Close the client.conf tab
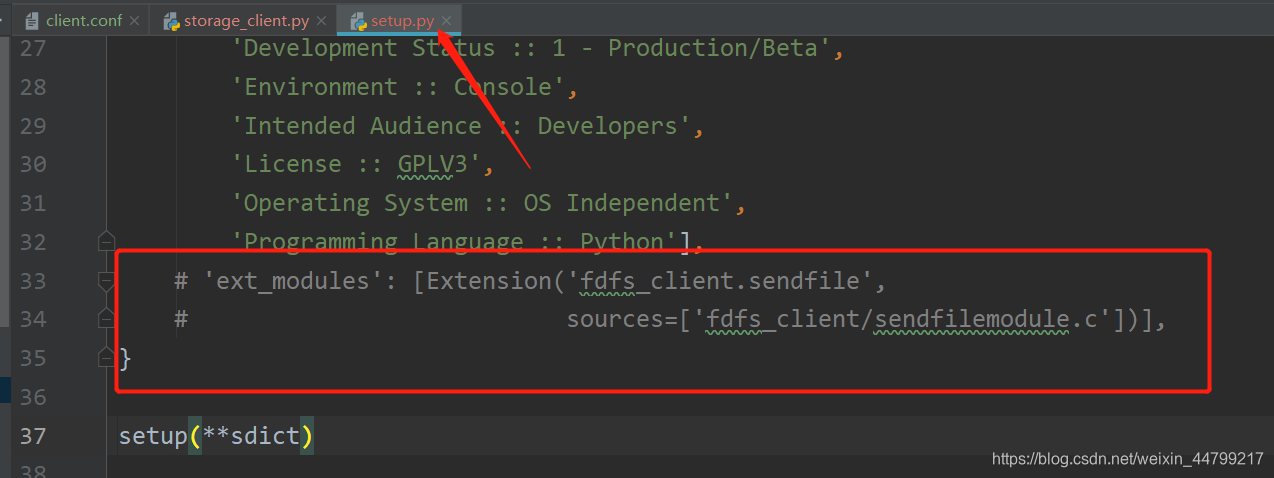Screen dimensions: 1274x478 point(135,21)
